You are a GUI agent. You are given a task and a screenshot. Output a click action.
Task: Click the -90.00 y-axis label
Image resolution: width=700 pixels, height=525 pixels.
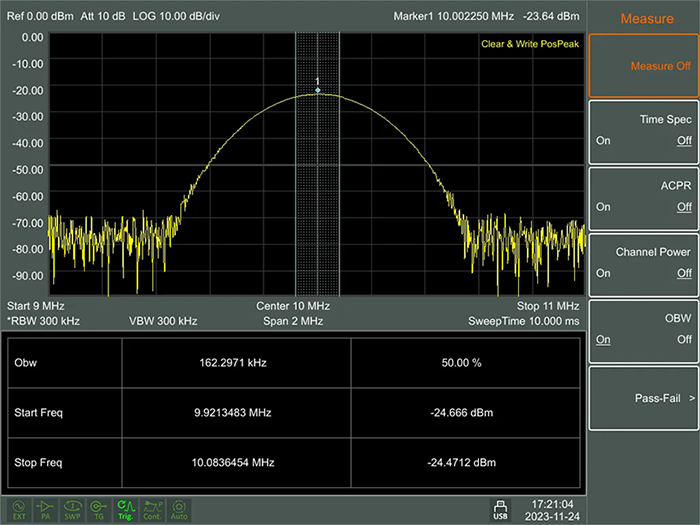(x=28, y=275)
